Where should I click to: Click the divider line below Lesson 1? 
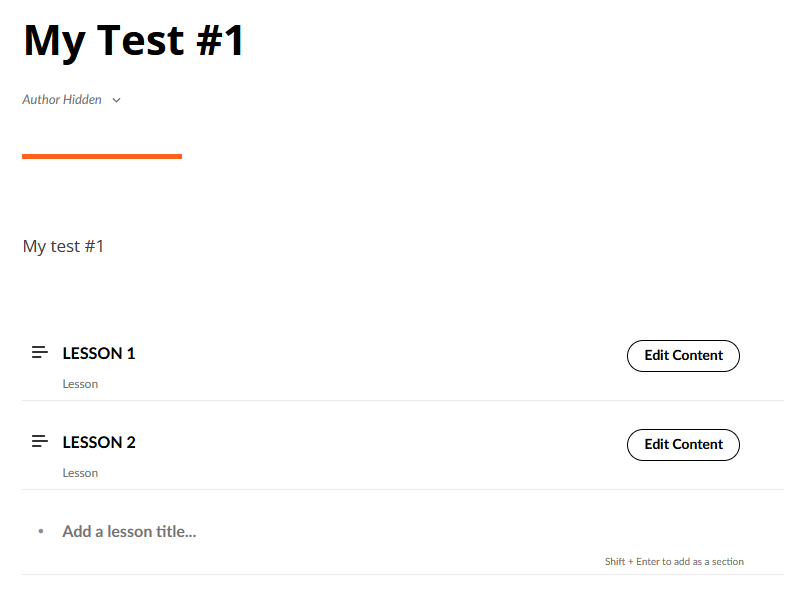[x=402, y=400]
